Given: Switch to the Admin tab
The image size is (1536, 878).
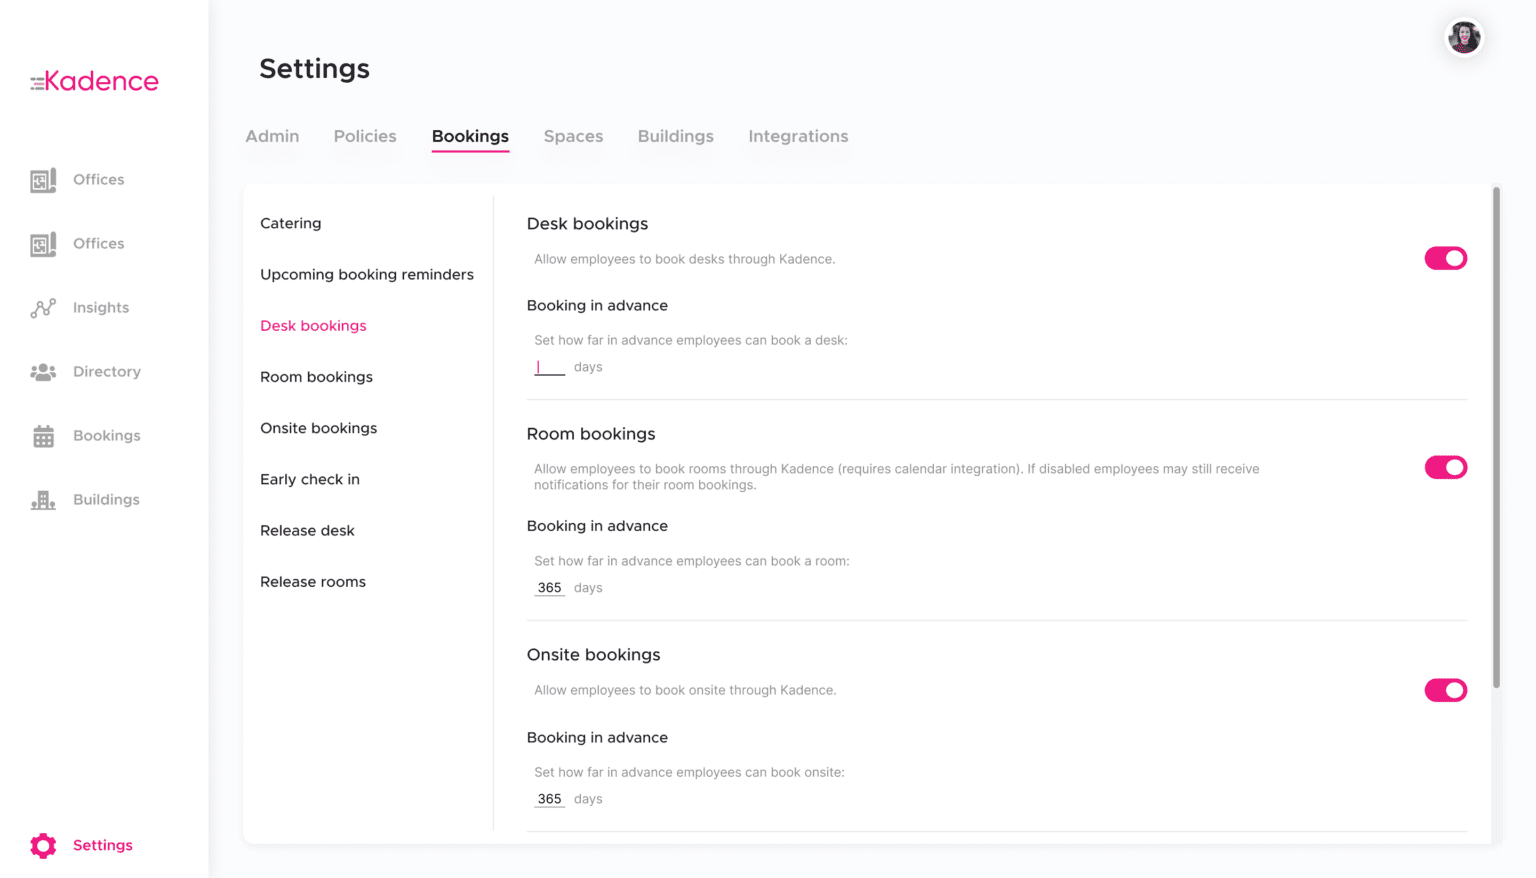Looking at the screenshot, I should 272,136.
